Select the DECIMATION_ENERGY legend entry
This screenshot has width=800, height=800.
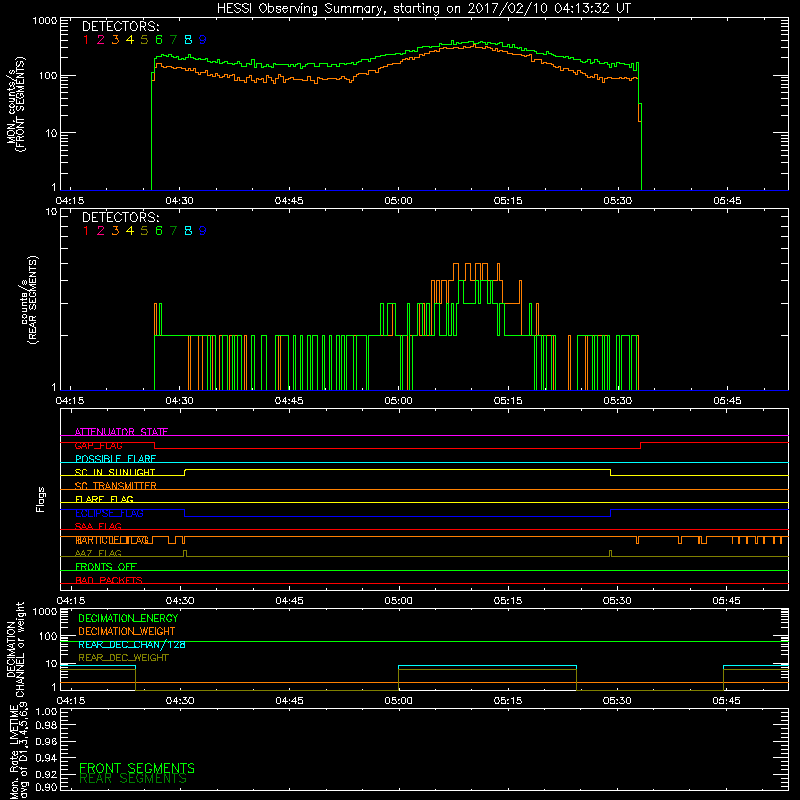click(x=128, y=618)
